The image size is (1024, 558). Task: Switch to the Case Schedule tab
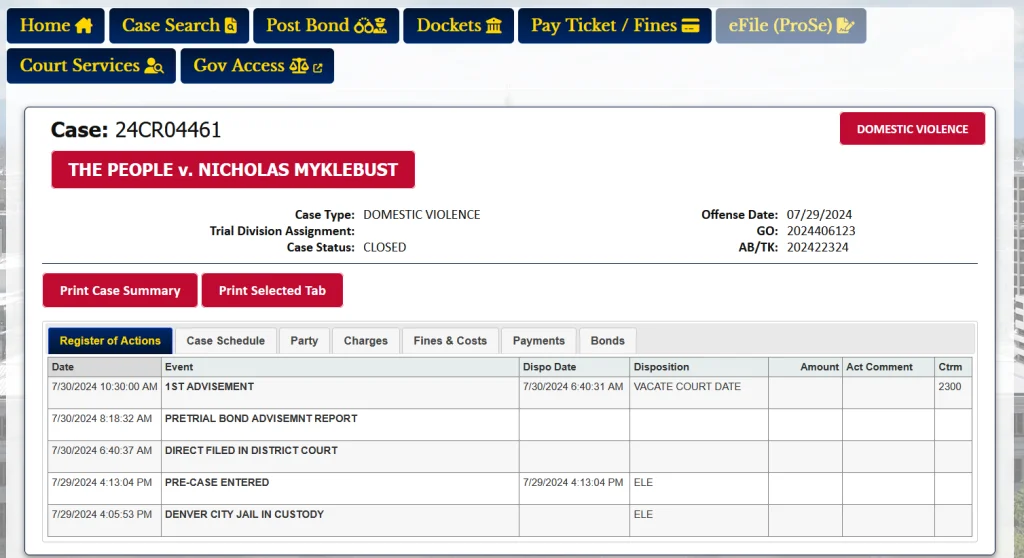[225, 341]
